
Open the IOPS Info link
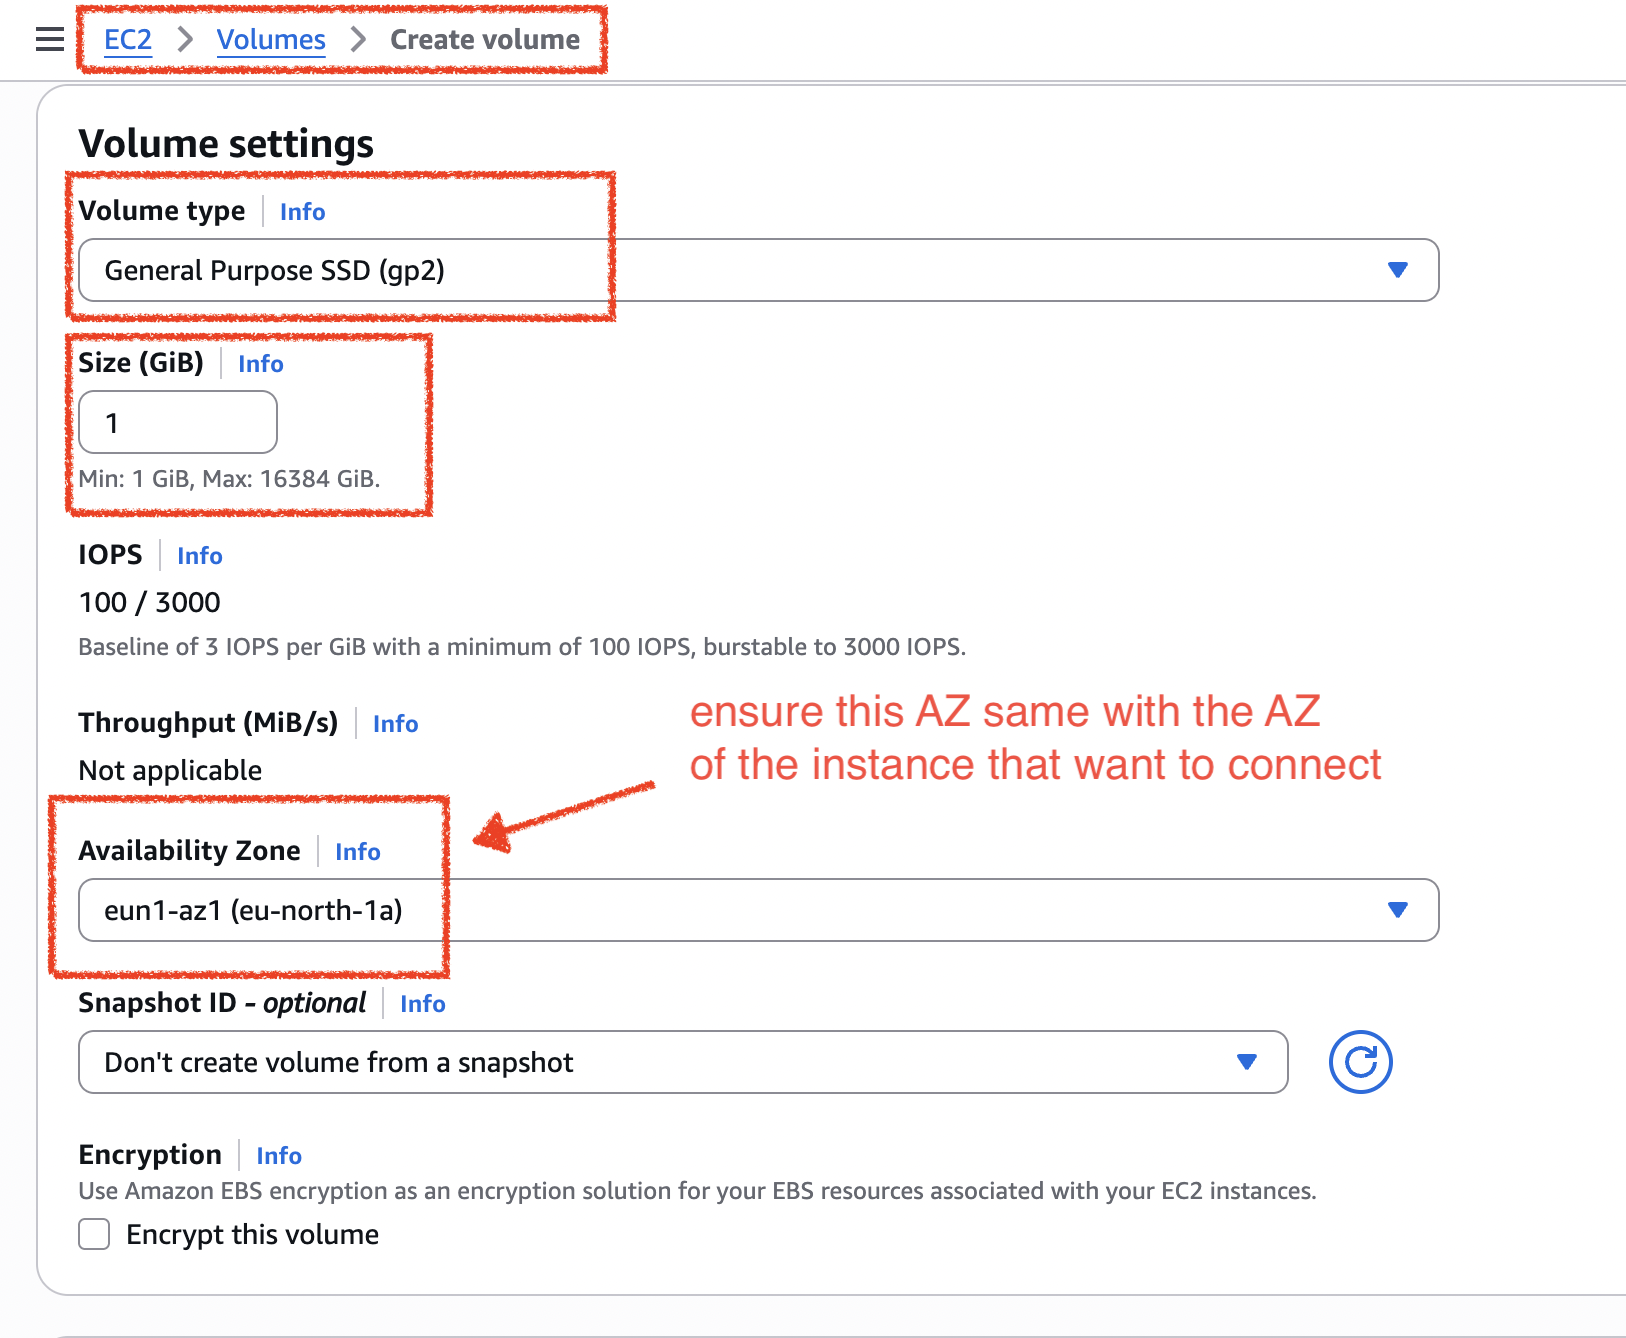[198, 556]
